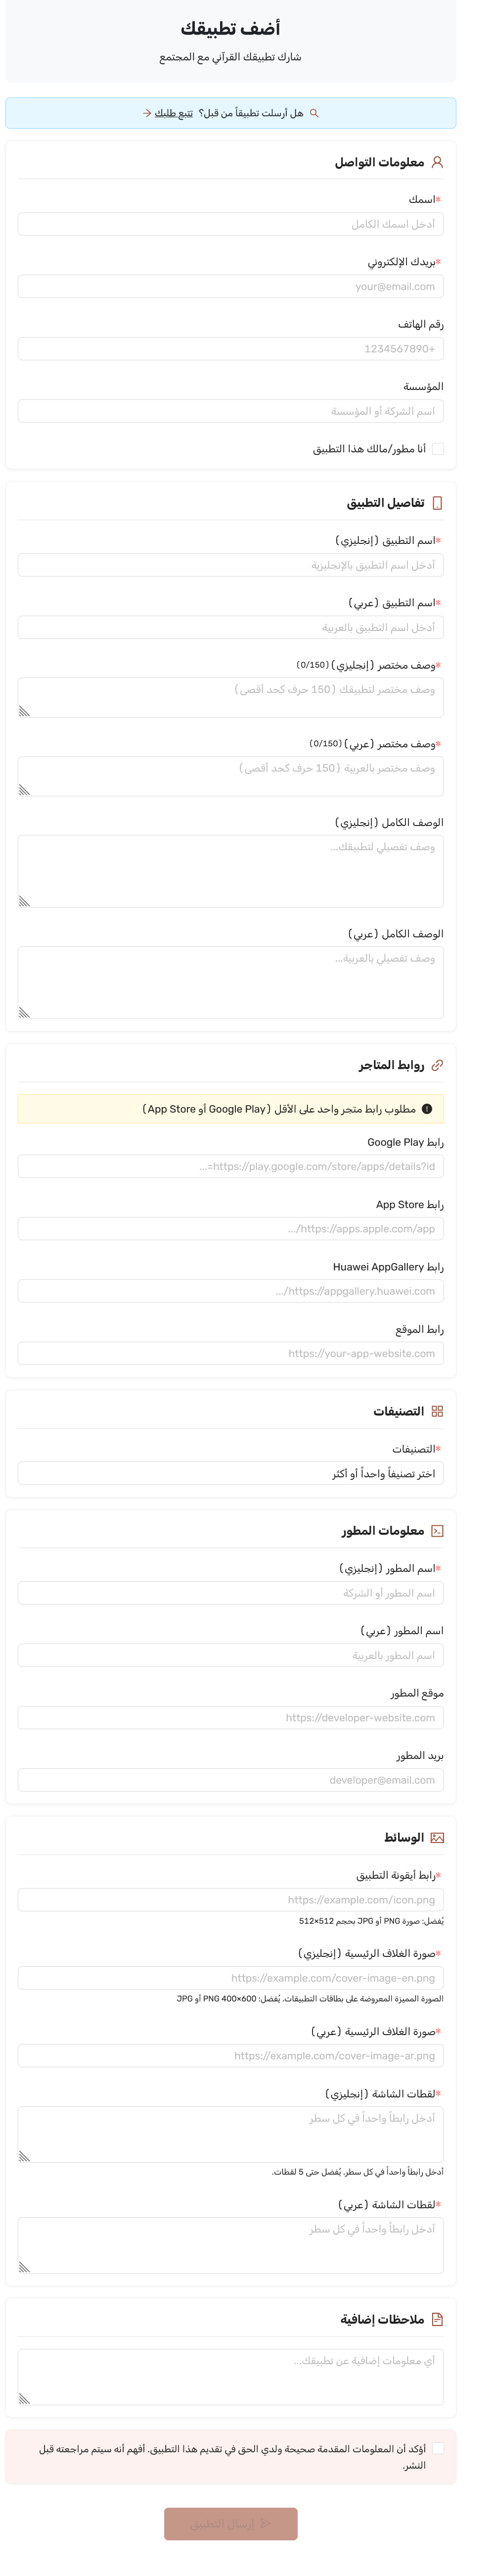The image size is (492, 2576).
Task: Tick the confirmation checkbox above the submit button
Action: coord(438,2448)
